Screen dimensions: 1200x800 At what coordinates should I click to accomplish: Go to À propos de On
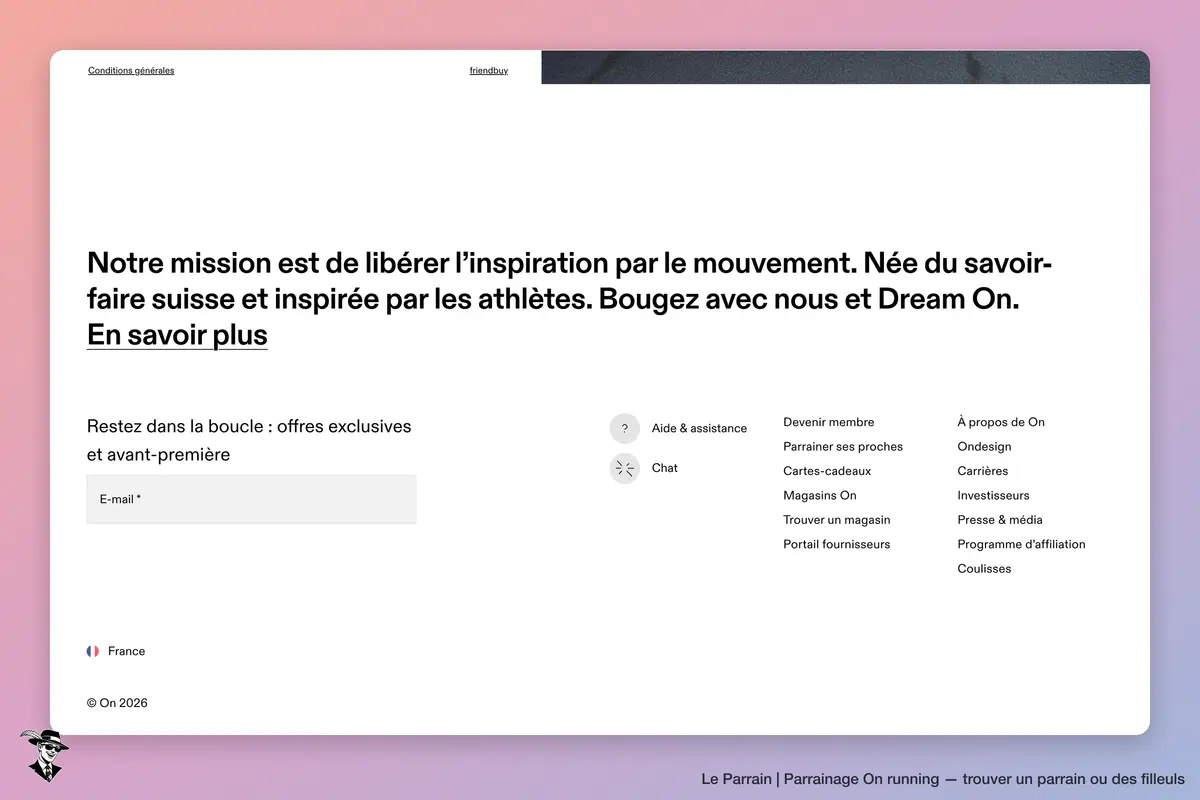click(1001, 422)
